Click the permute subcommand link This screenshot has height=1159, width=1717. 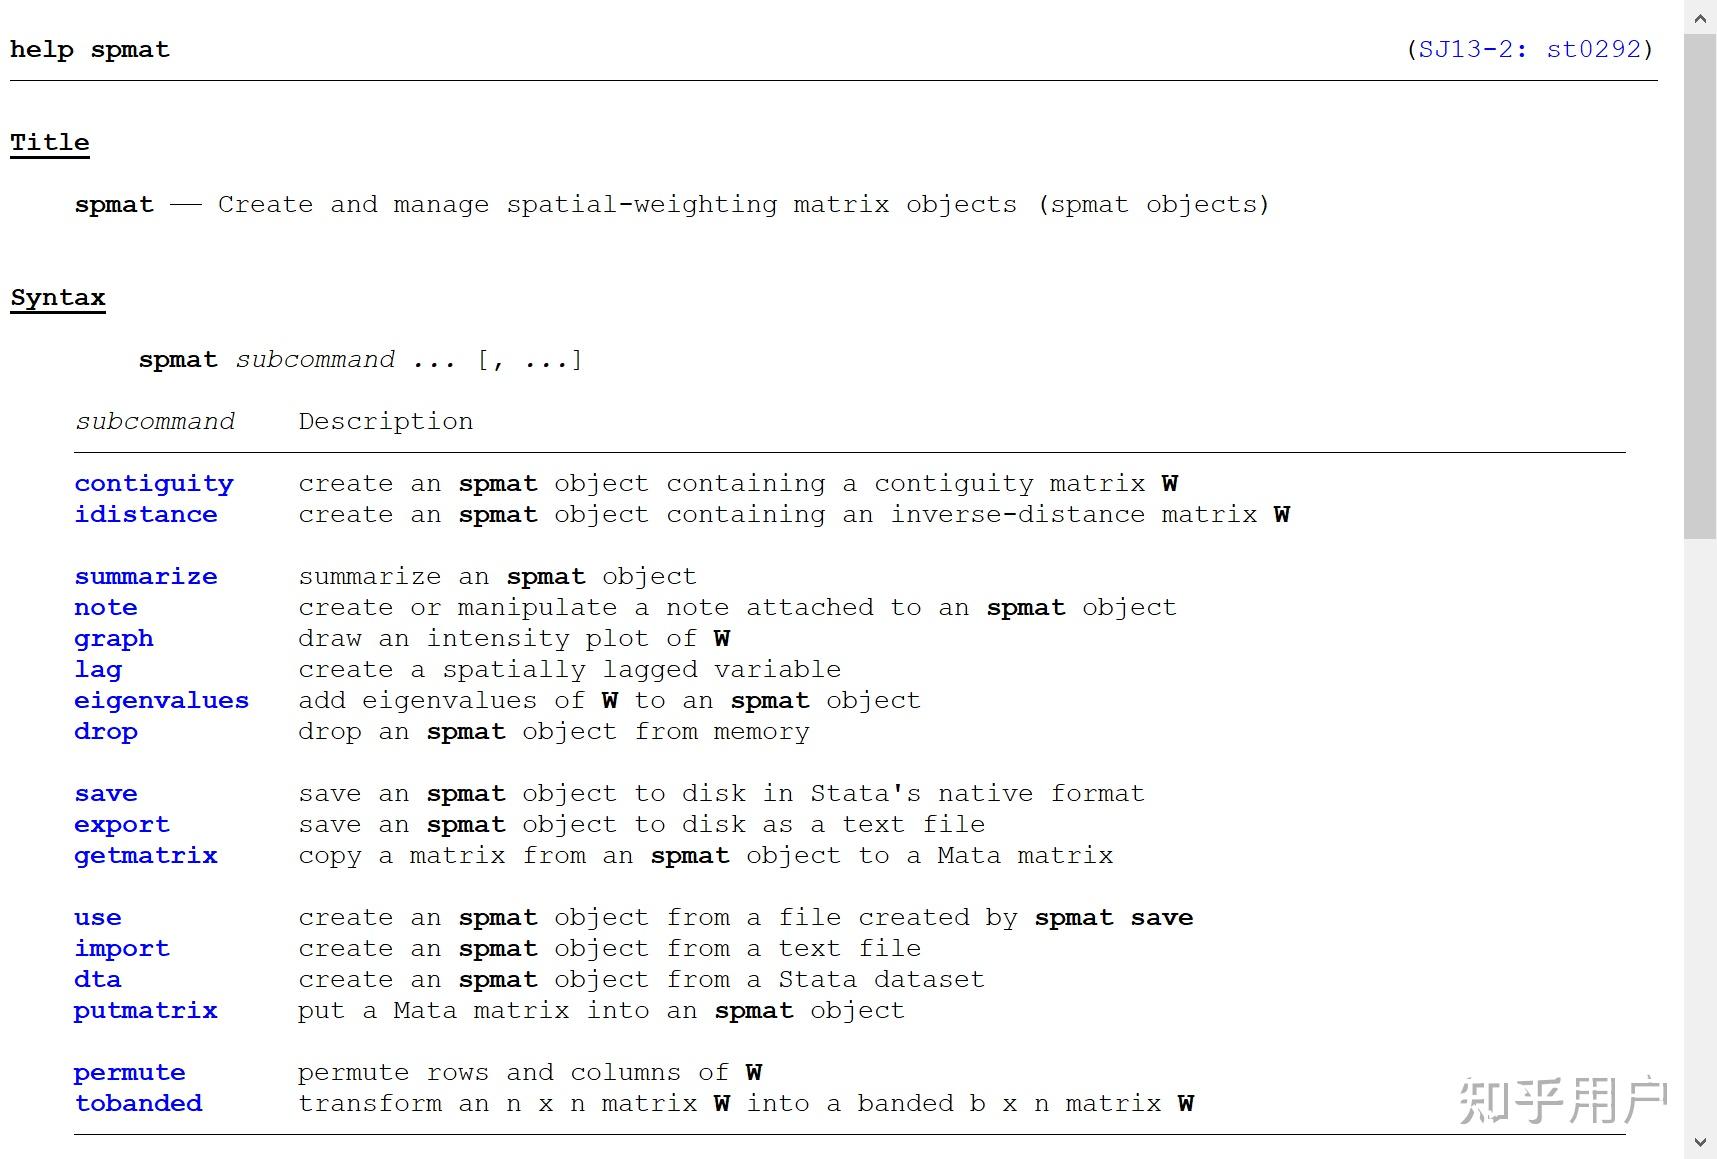click(x=129, y=1073)
